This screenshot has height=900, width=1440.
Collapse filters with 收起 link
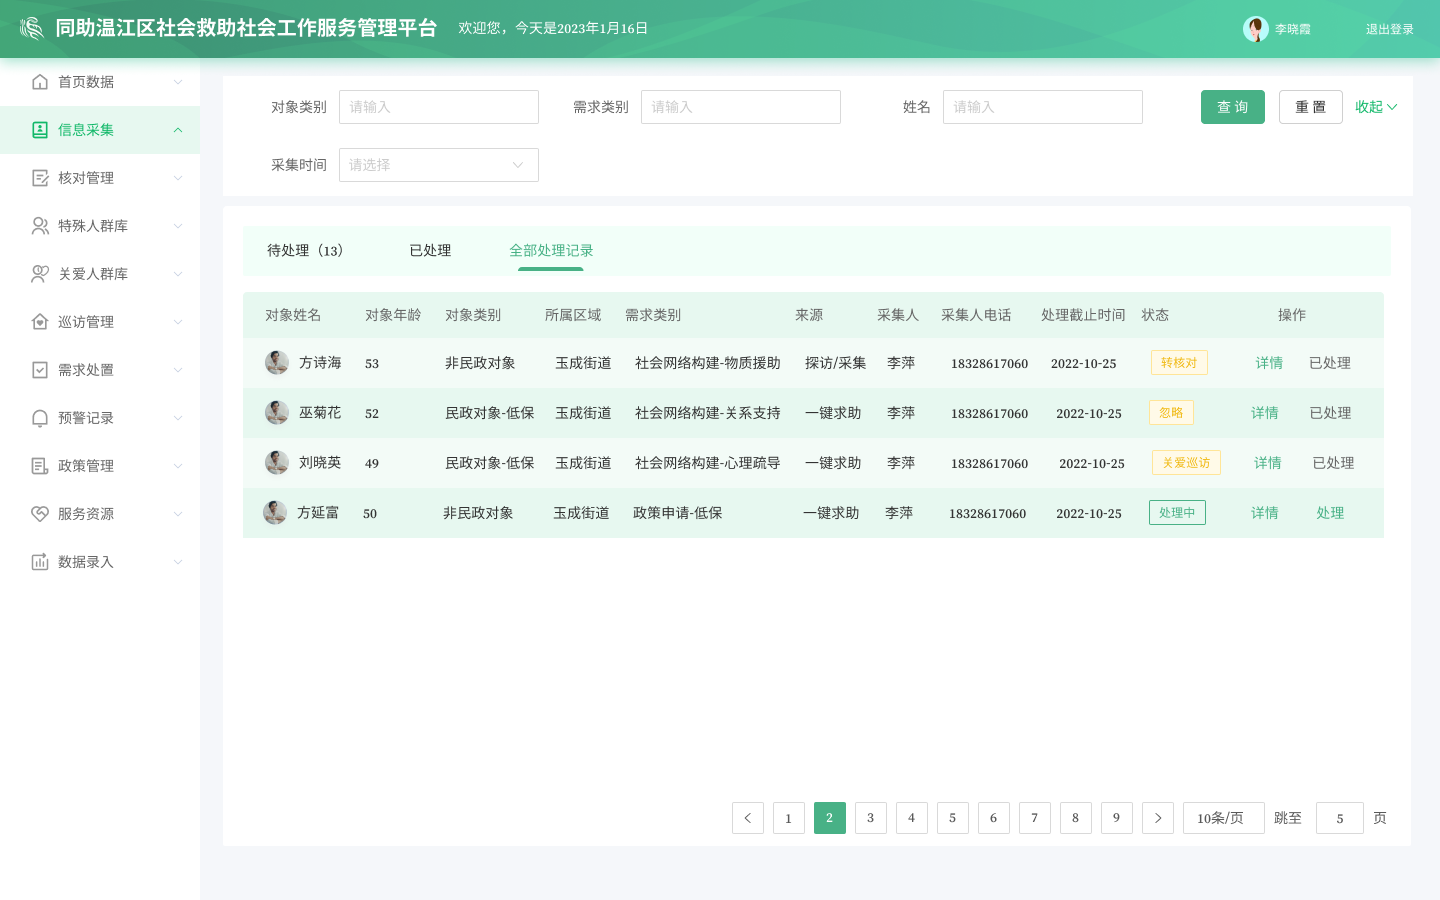(1376, 107)
